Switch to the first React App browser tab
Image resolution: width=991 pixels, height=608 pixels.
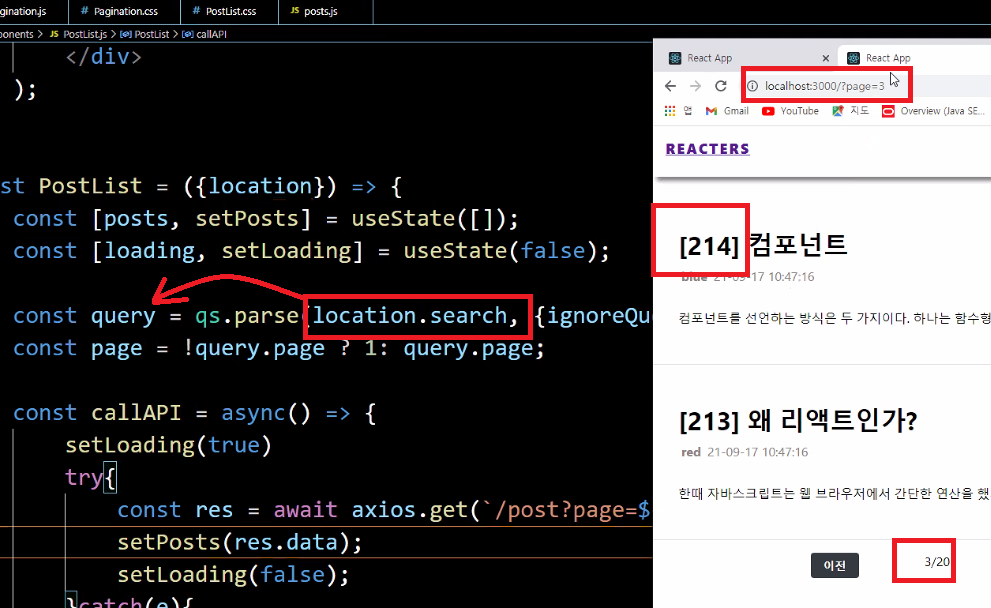[746, 58]
